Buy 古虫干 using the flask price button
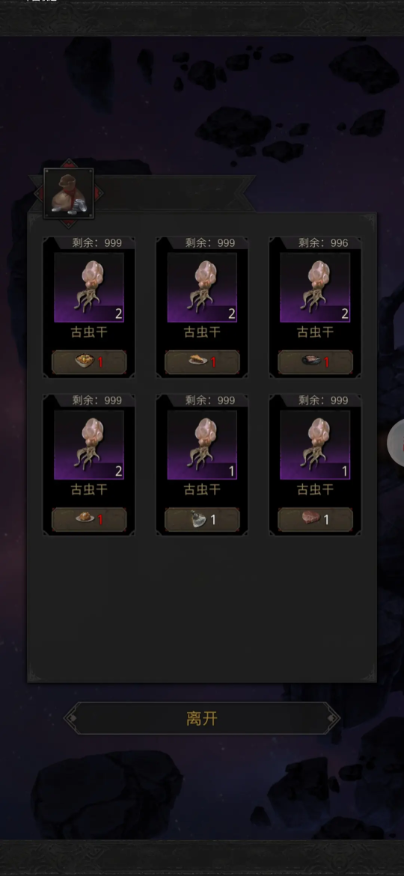Screen dimensions: 404x876 [x=202, y=520]
